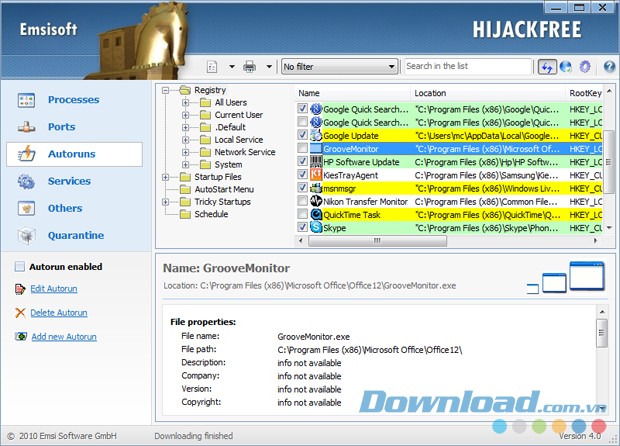
Task: Click the Nikon Transfer Monitor icon
Action: (x=316, y=201)
